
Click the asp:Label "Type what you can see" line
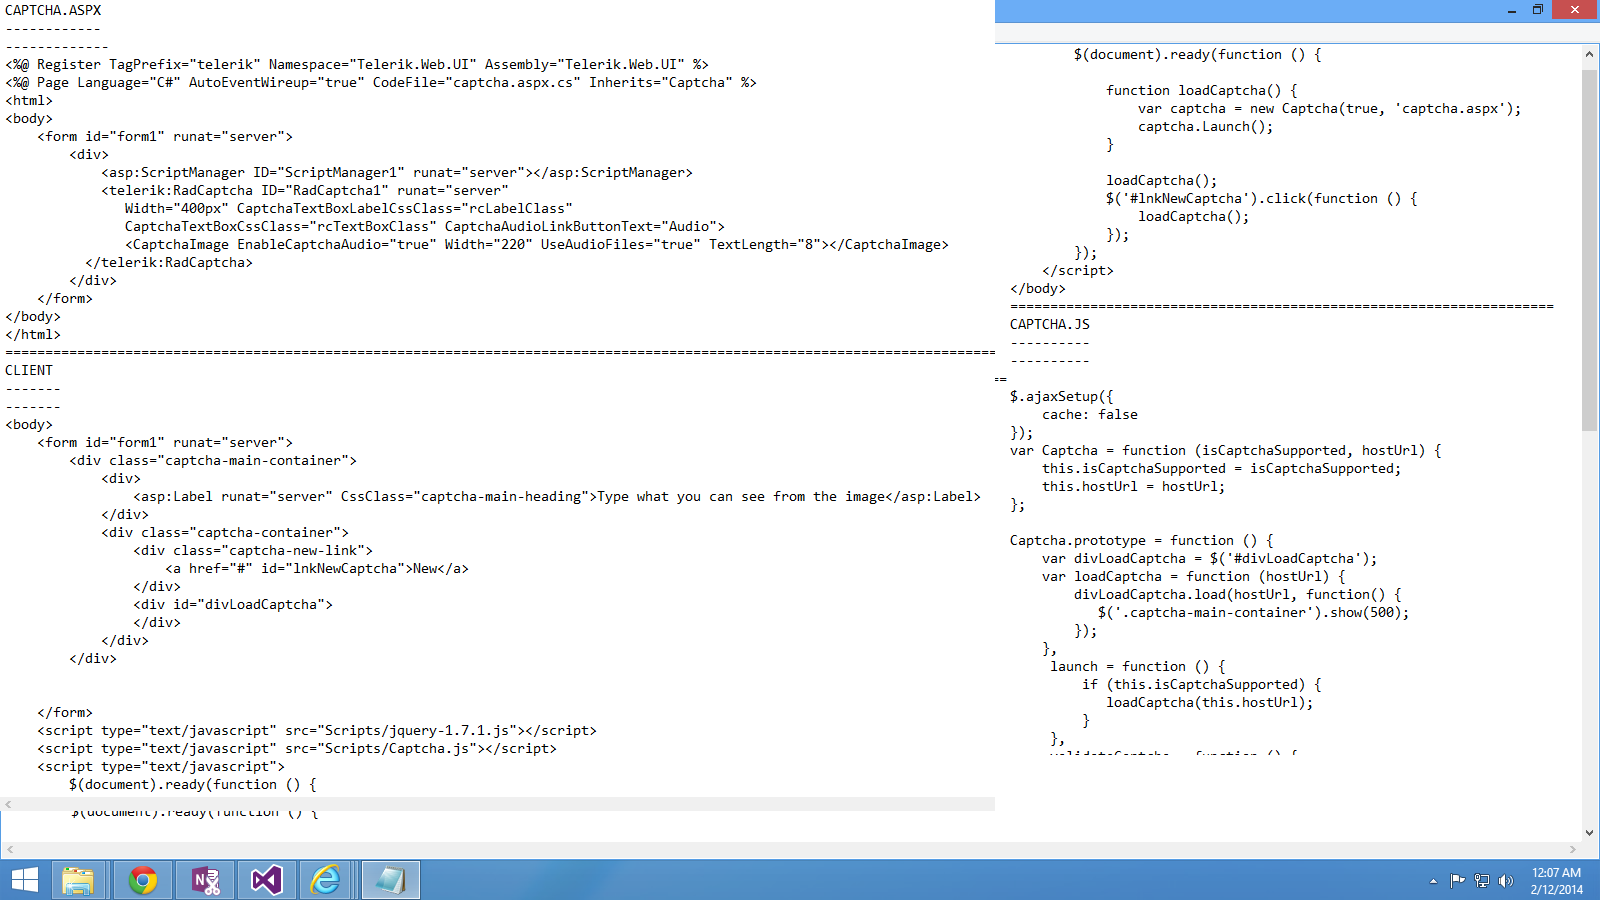[x=557, y=496]
